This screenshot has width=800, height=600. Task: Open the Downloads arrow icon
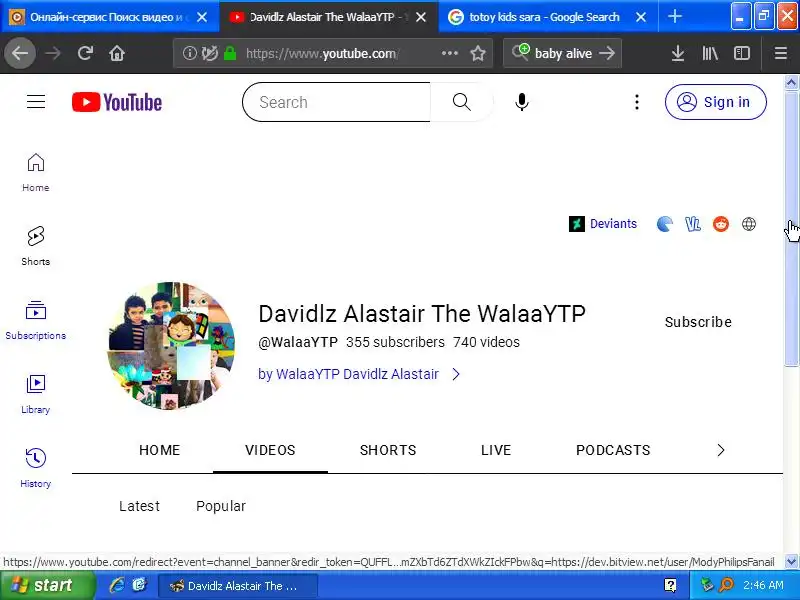(x=678, y=53)
